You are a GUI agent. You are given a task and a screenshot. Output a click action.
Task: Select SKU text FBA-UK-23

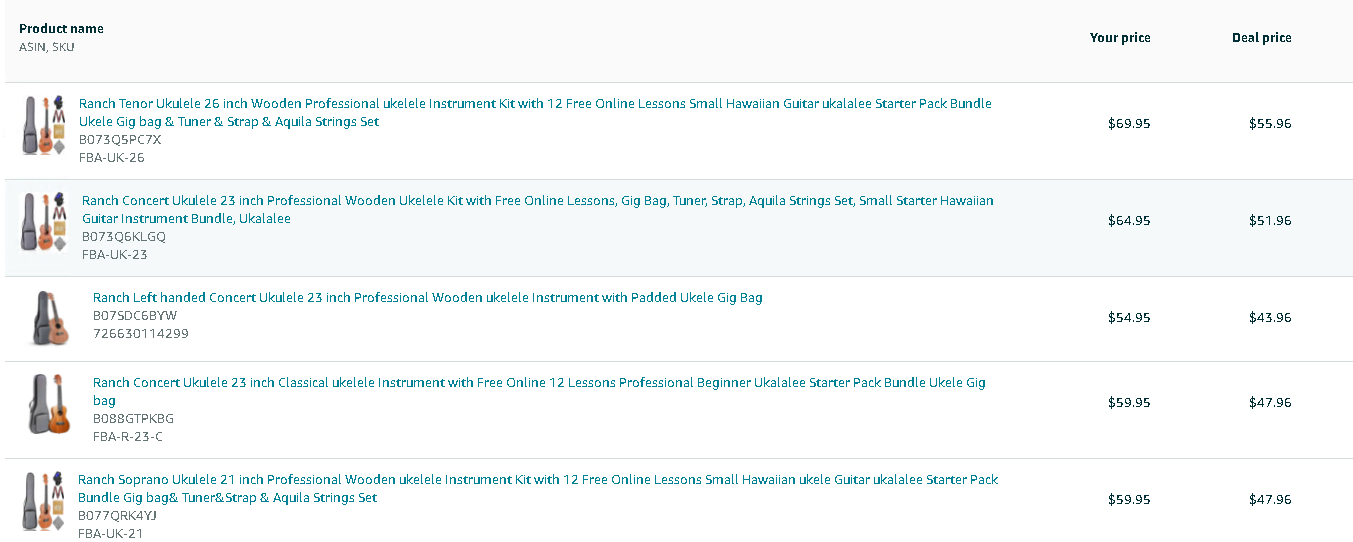115,254
